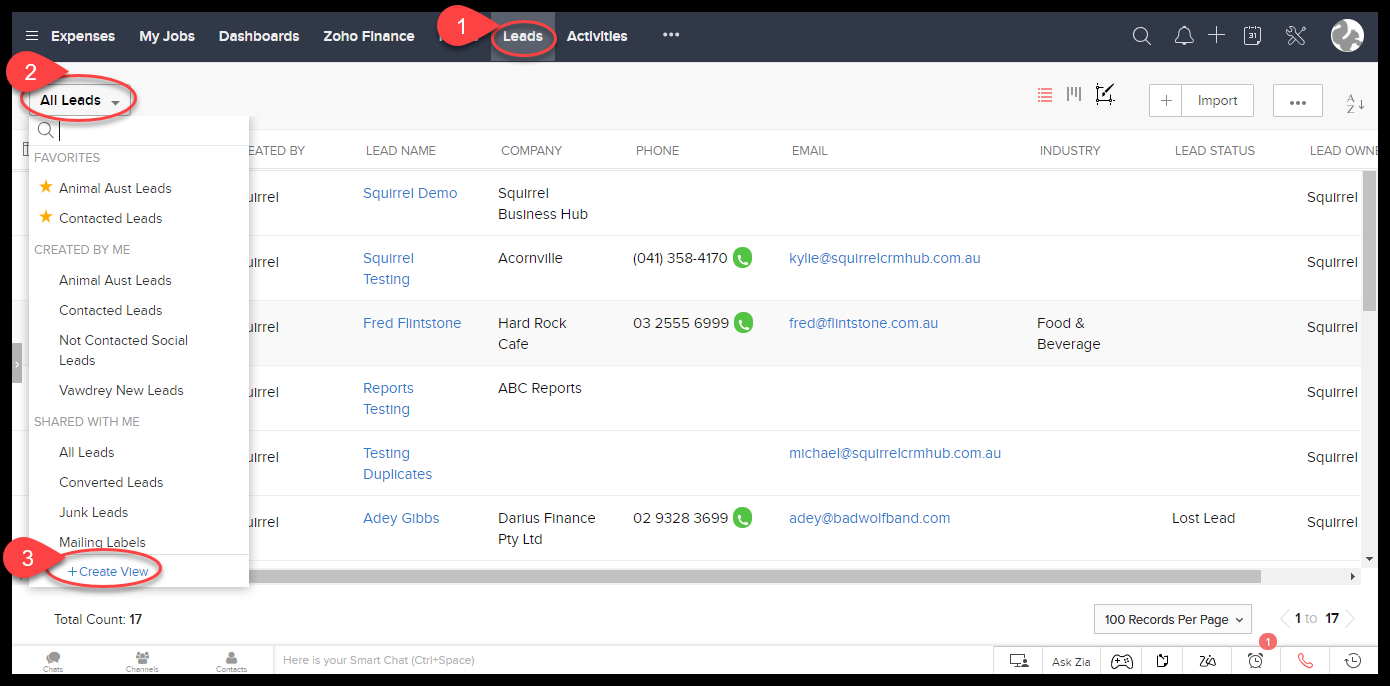Click the screen share presenter icon
Image resolution: width=1390 pixels, height=686 pixels.
[1019, 660]
